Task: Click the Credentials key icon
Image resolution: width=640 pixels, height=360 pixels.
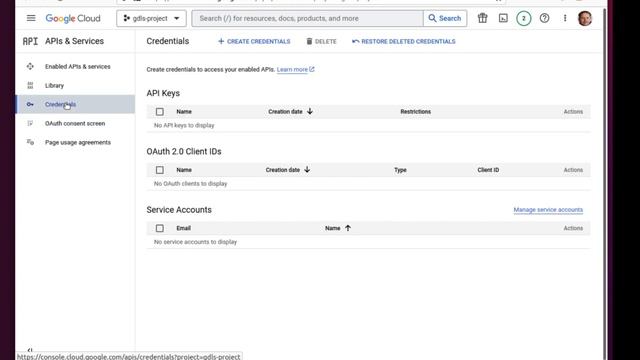Action: point(30,104)
